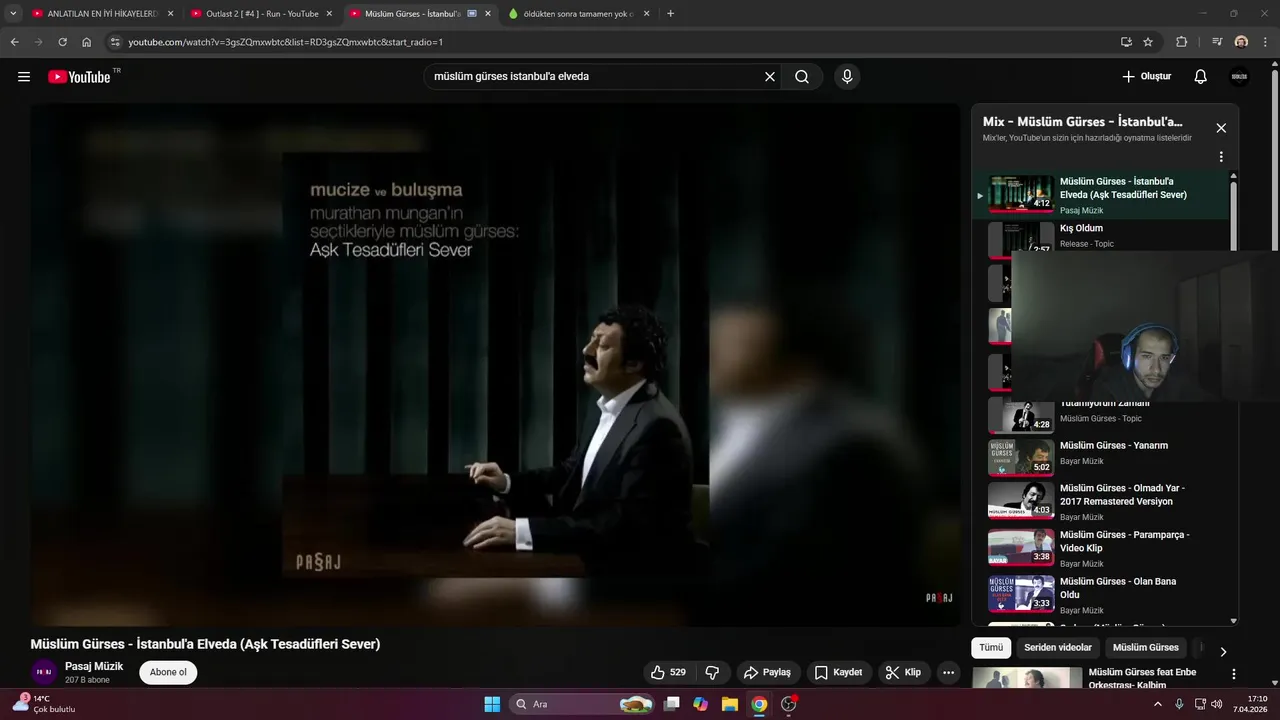Open volume control in system tray

[1216, 704]
